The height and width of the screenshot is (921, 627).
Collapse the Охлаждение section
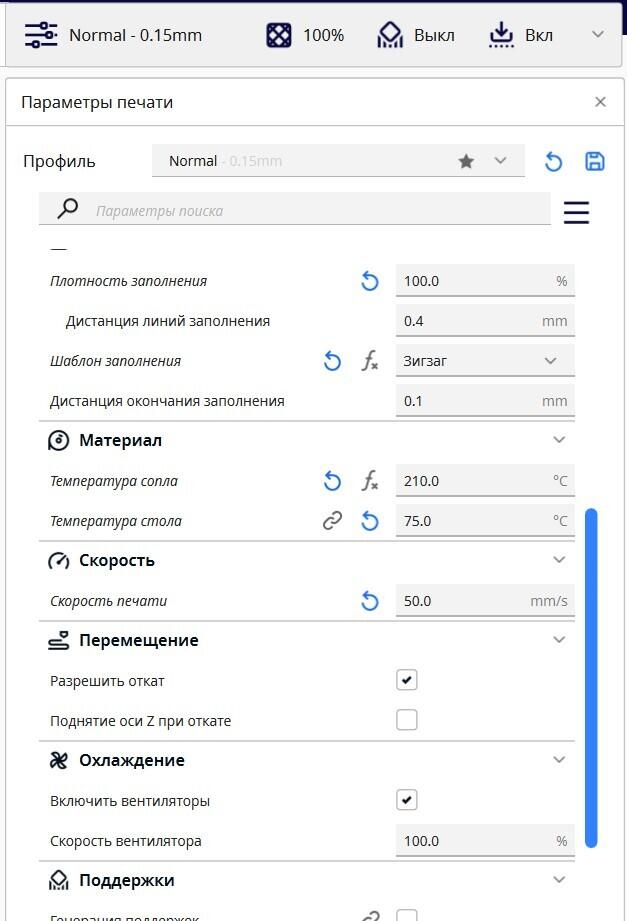[559, 760]
